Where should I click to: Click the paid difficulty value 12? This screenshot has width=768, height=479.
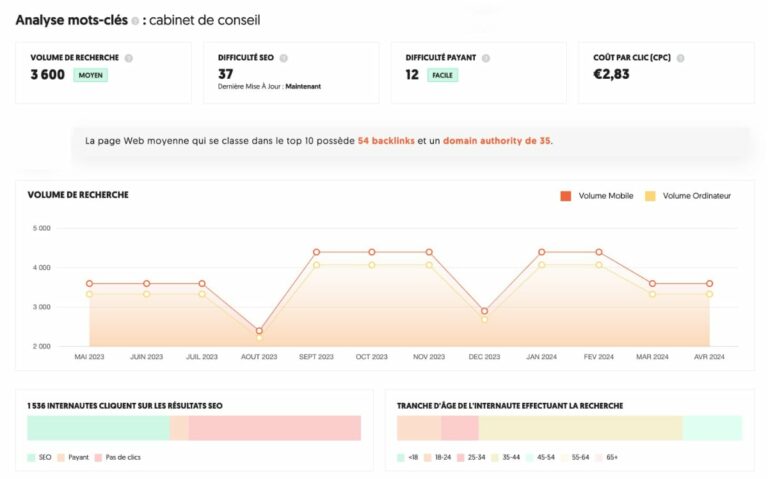coord(412,74)
